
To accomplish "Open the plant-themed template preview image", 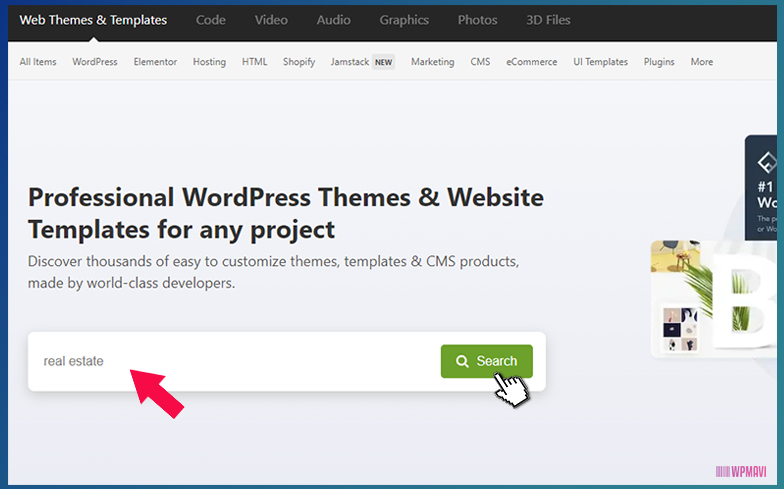I will click(x=714, y=298).
